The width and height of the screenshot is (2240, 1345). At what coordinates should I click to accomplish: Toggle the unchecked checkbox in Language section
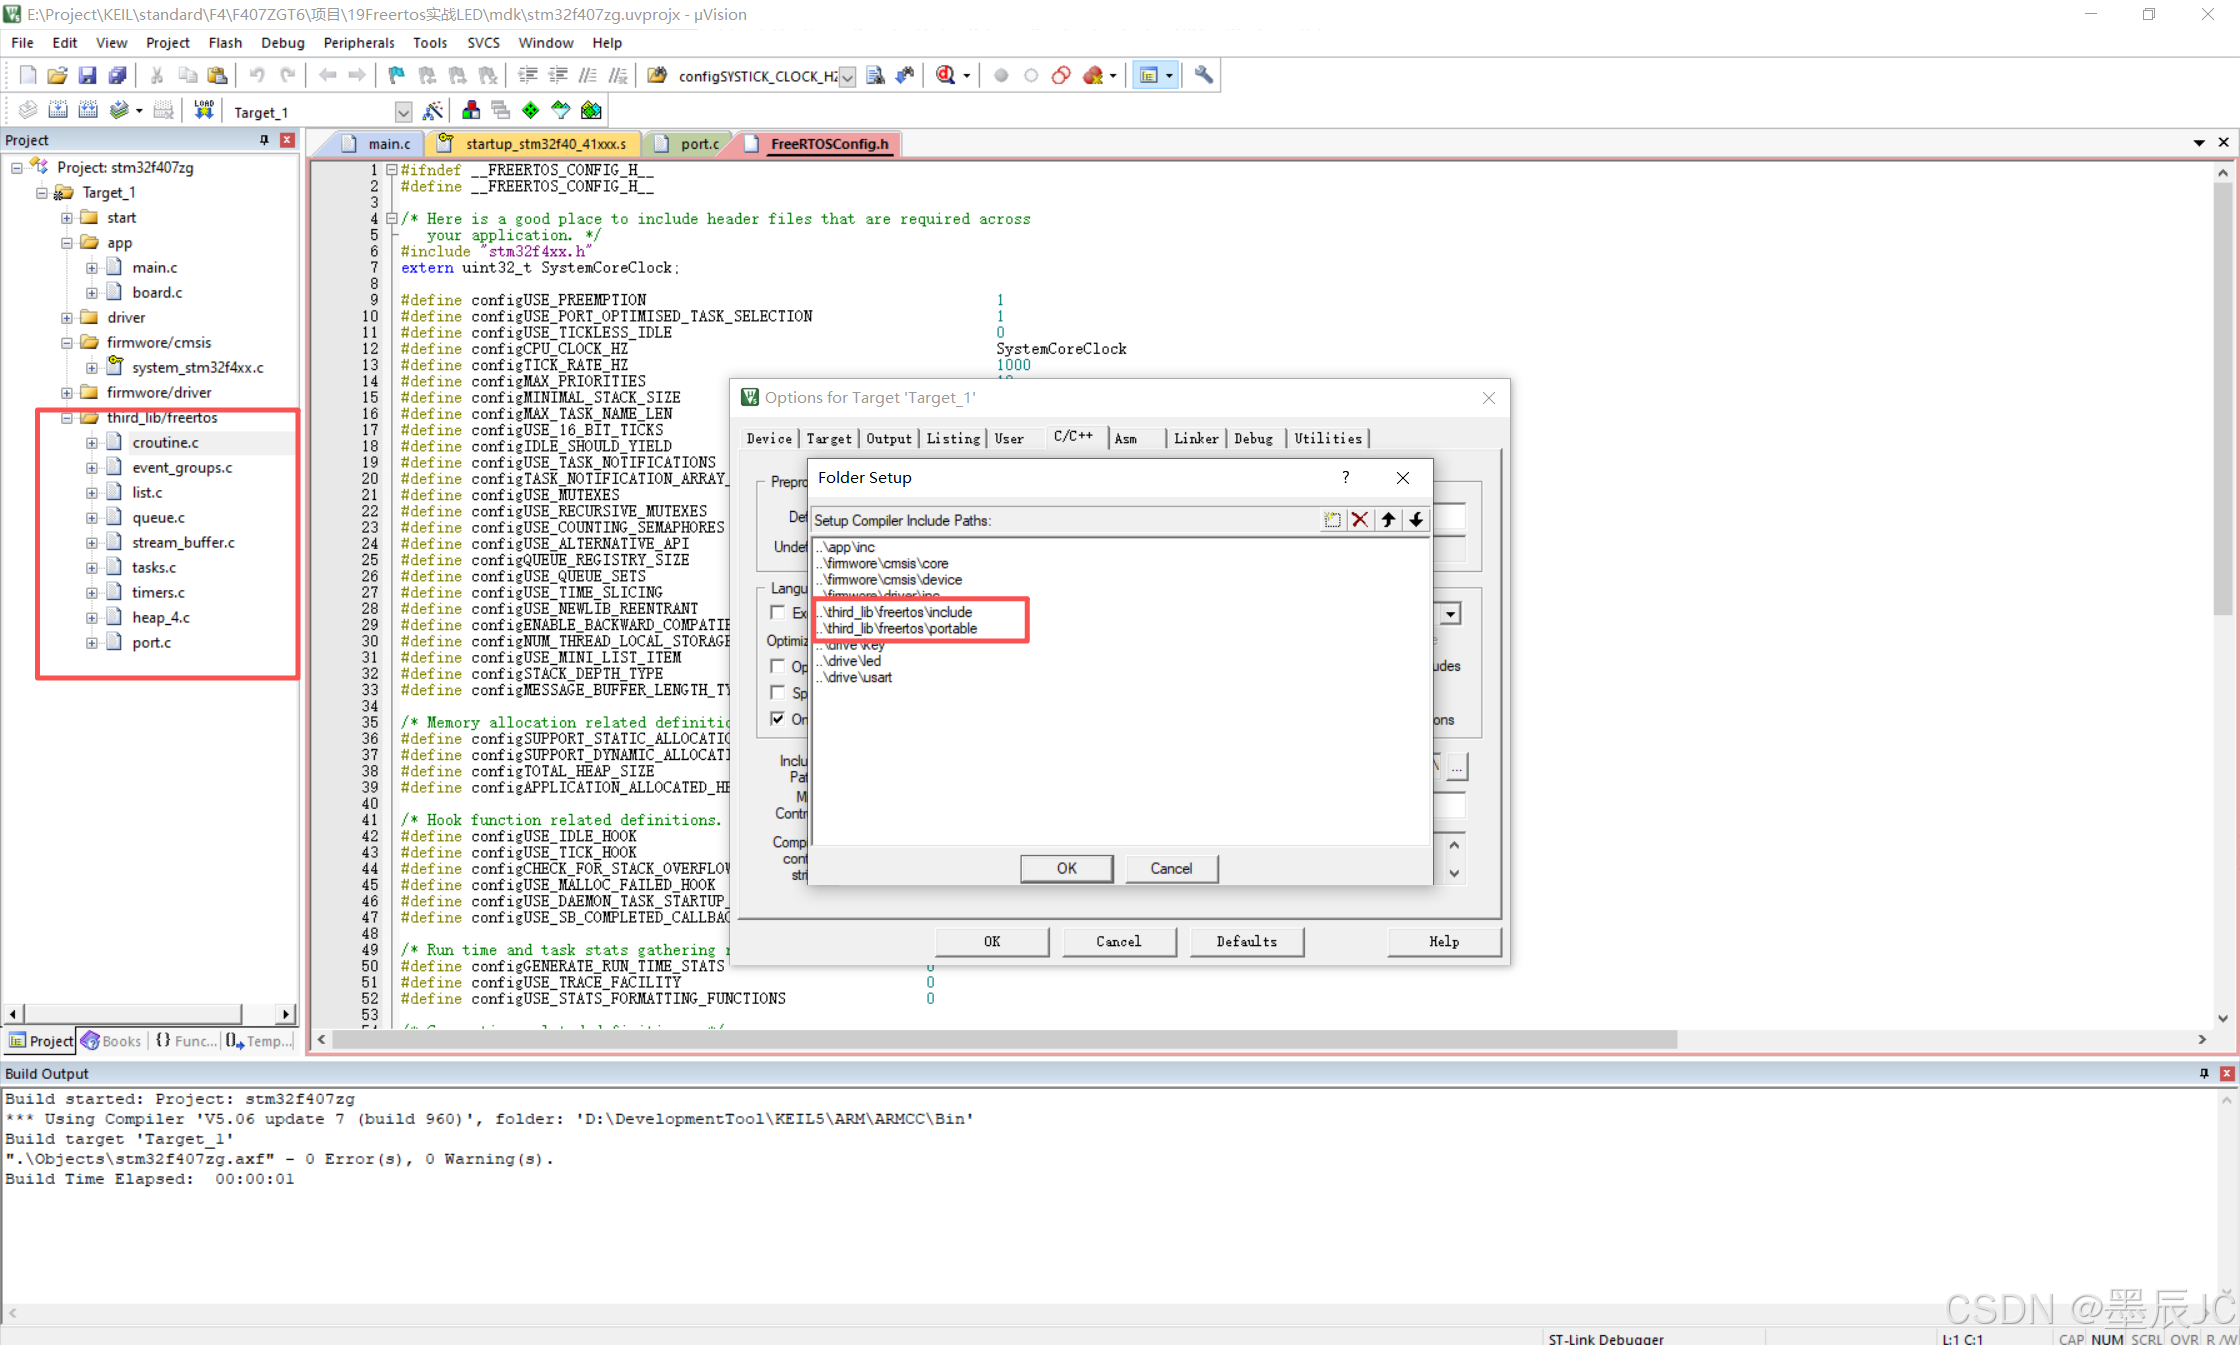[778, 612]
